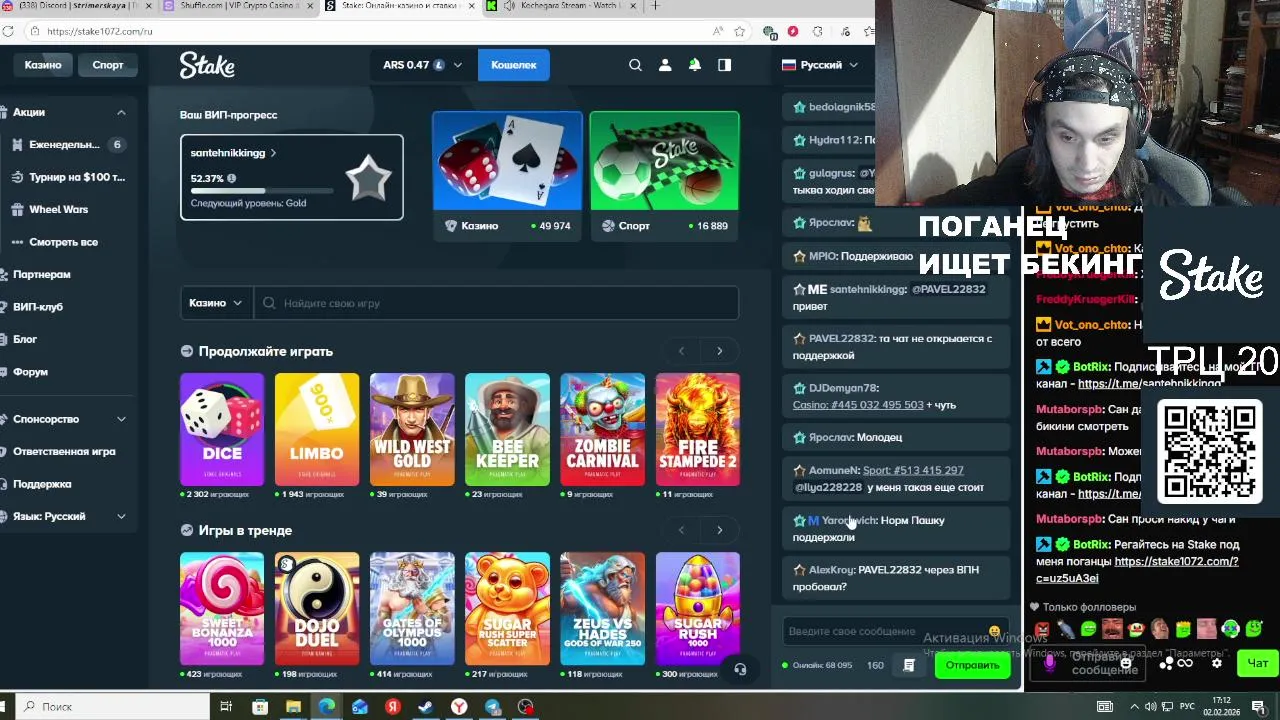Expand the Язык: Русский sidebar selector
1280x720 pixels.
[x=121, y=517]
